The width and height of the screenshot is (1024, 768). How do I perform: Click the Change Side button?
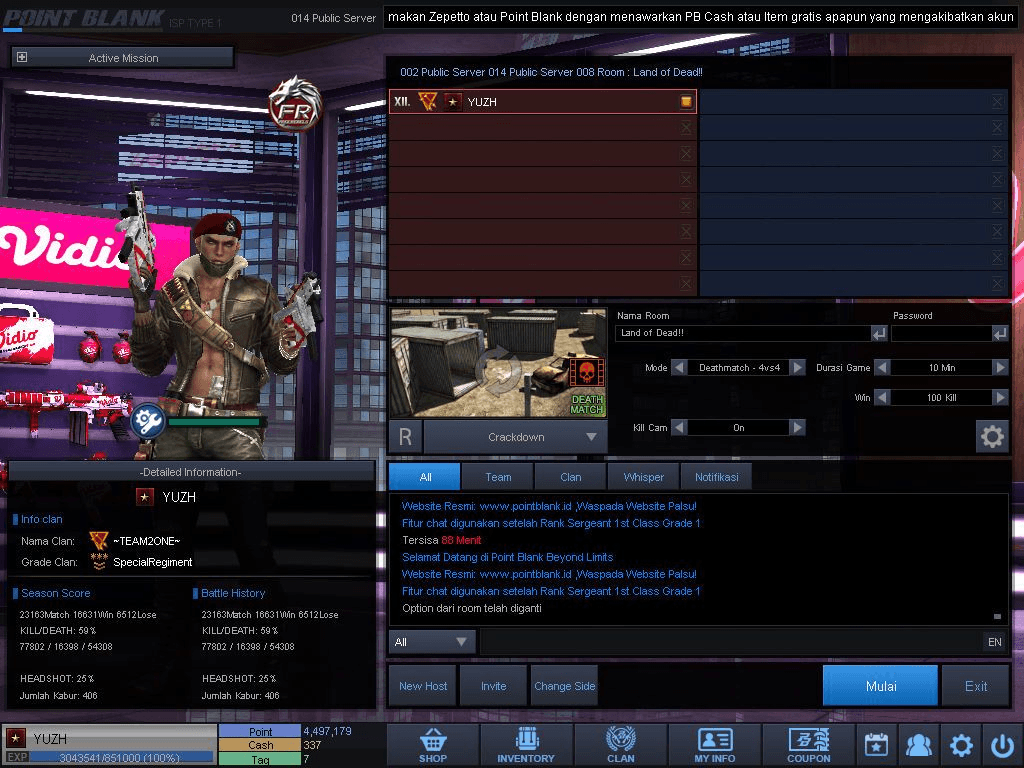pyautogui.click(x=565, y=686)
